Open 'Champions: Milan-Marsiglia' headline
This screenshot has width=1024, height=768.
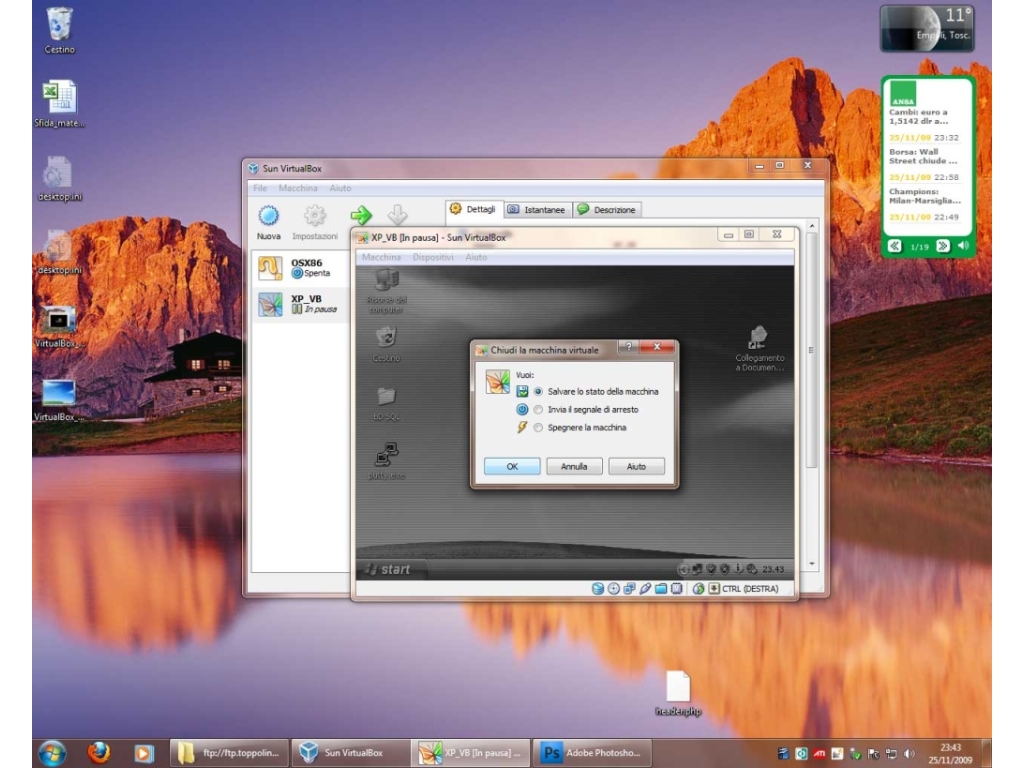click(924, 196)
